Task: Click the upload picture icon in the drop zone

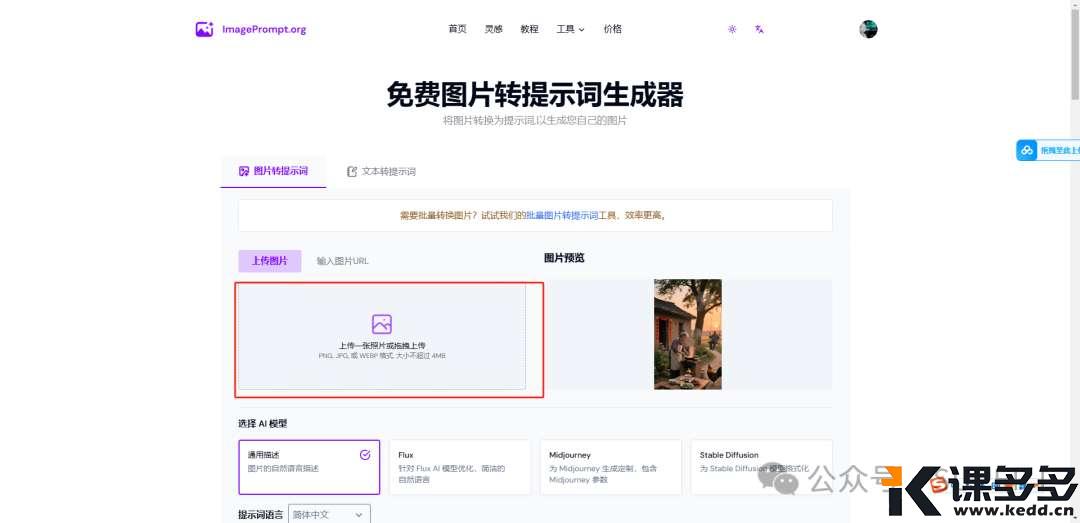Action: coord(382,324)
